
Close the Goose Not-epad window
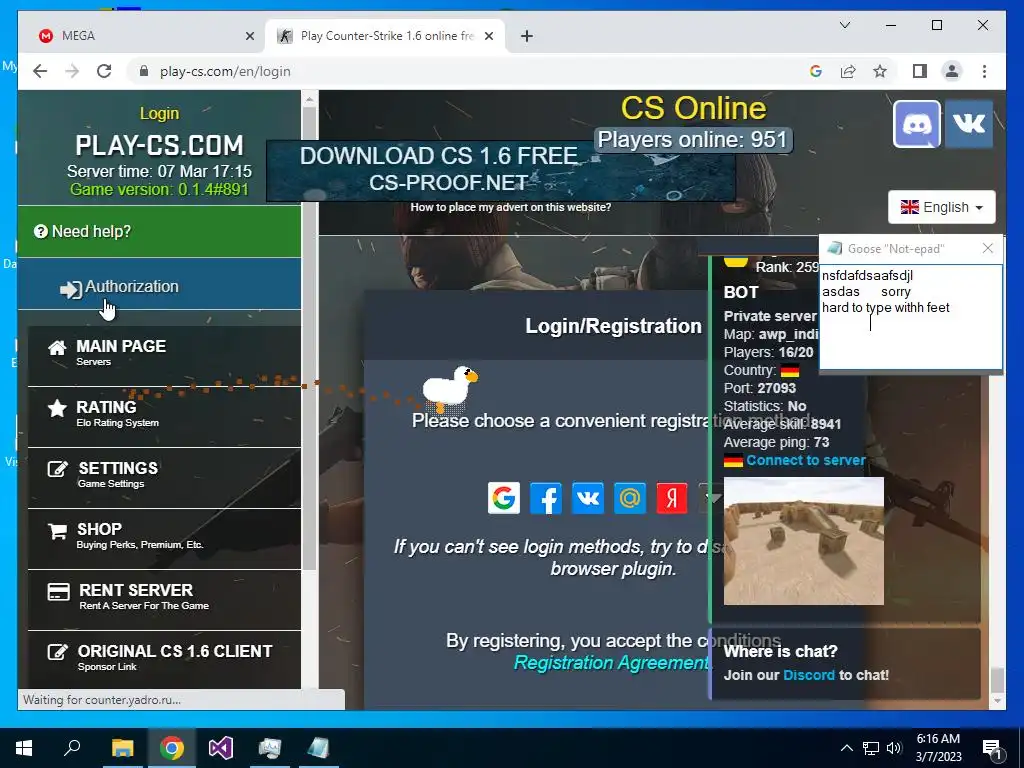987,248
